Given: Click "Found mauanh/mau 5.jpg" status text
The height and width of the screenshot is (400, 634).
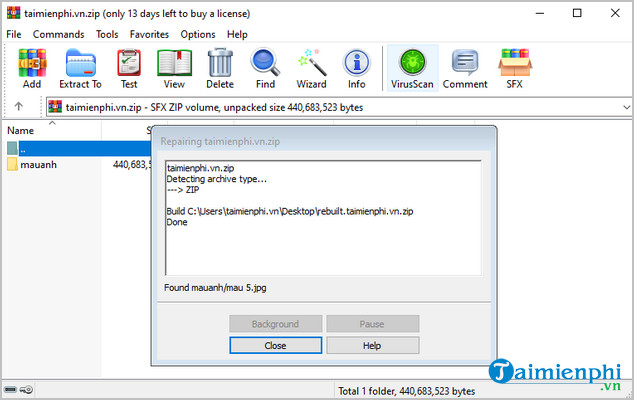Looking at the screenshot, I should [215, 288].
